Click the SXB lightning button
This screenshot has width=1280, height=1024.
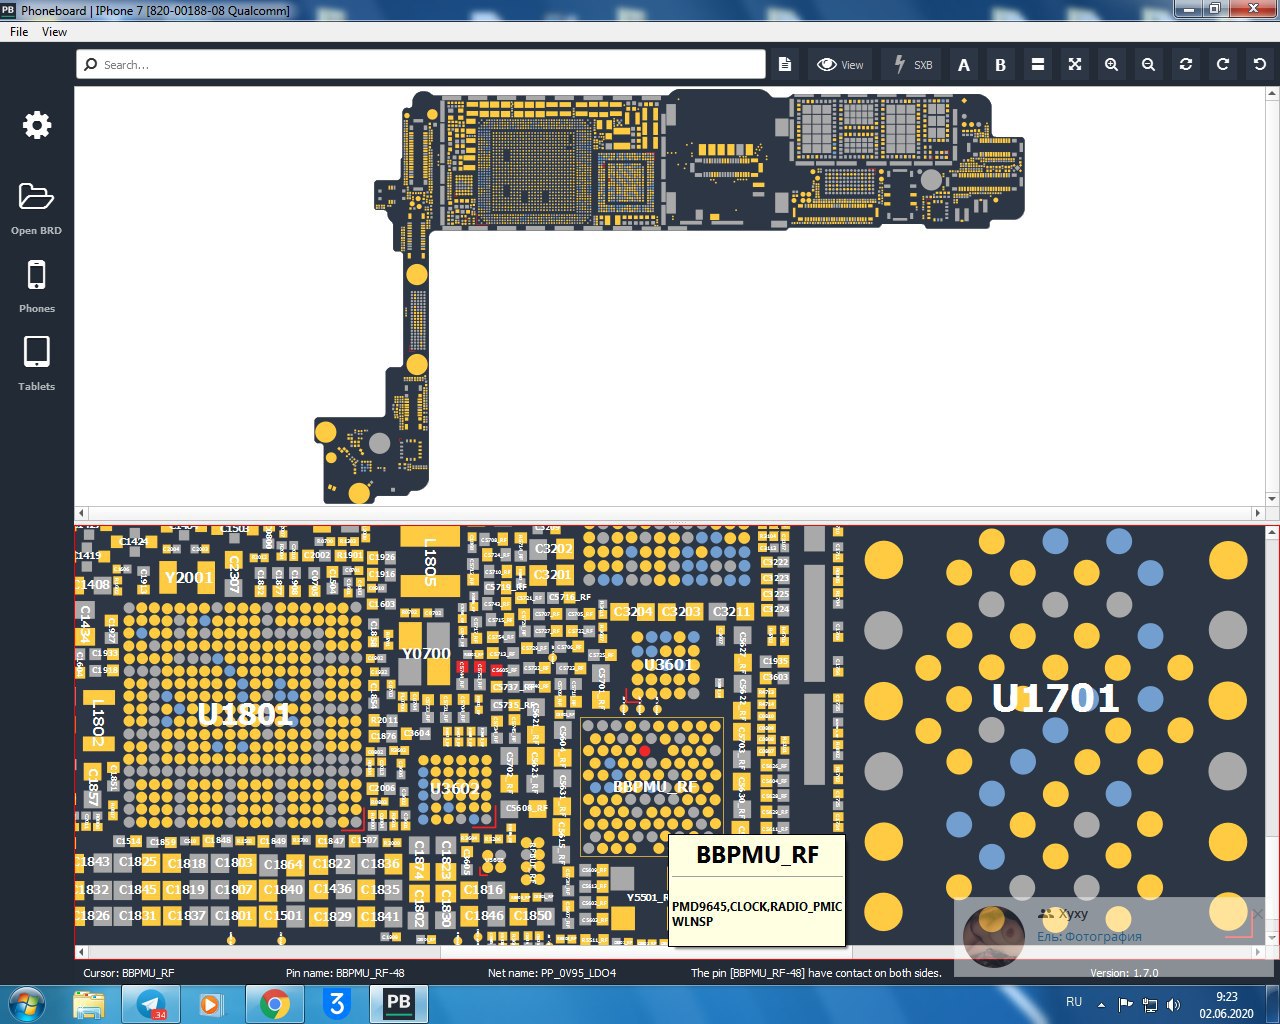pyautogui.click(x=912, y=64)
